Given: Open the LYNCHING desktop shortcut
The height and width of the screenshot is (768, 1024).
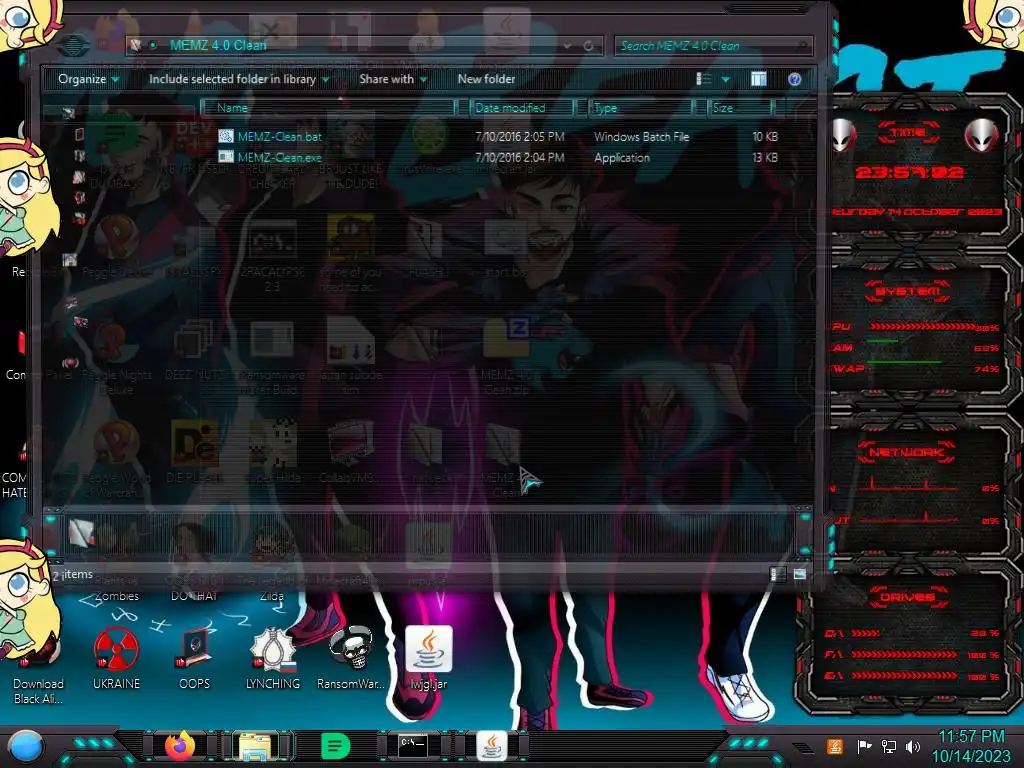Looking at the screenshot, I should (272, 658).
